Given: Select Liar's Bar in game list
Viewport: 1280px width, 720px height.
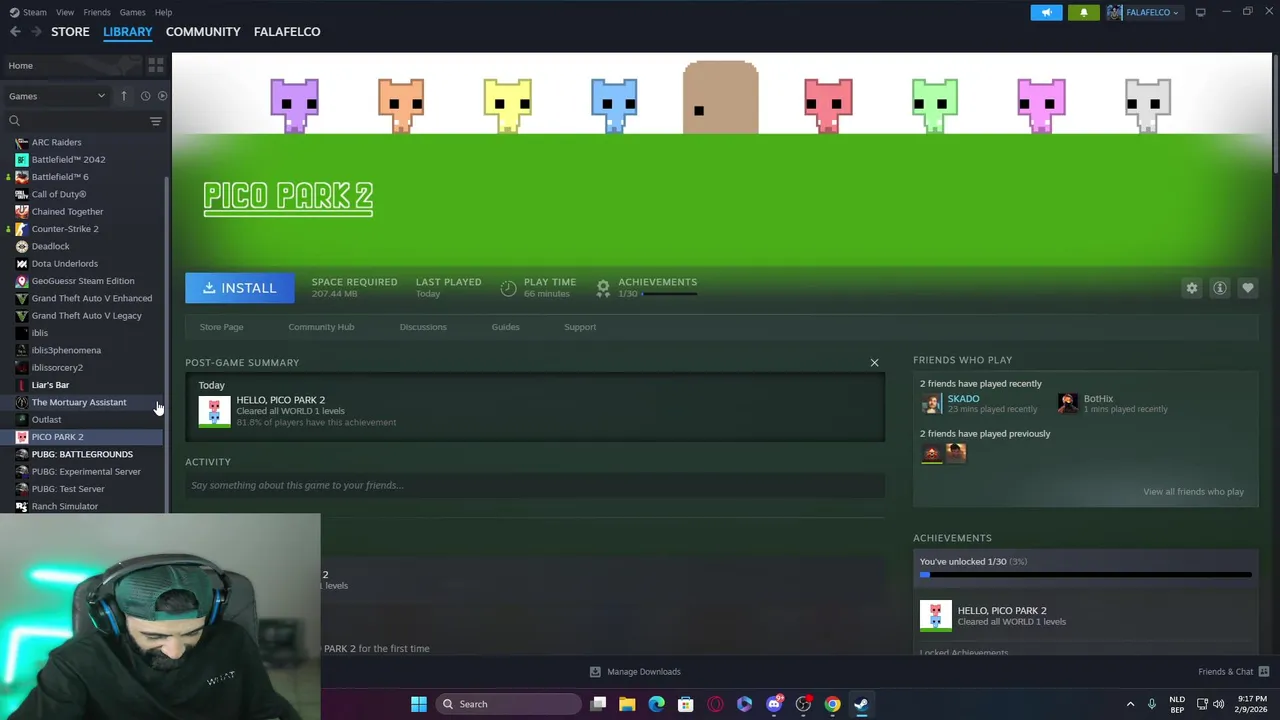Looking at the screenshot, I should [84, 385].
